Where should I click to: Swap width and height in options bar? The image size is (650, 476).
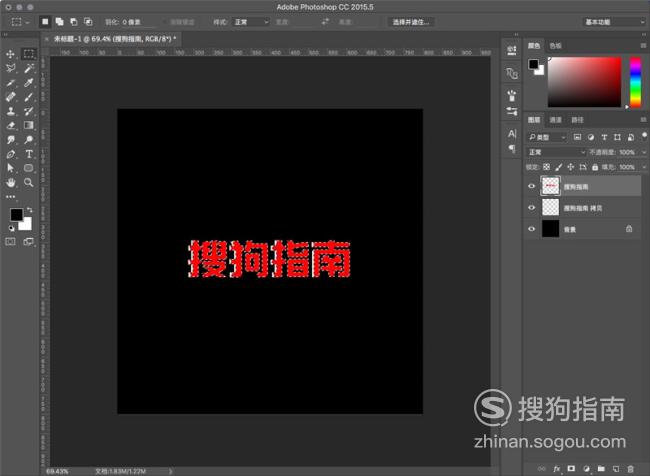click(325, 22)
